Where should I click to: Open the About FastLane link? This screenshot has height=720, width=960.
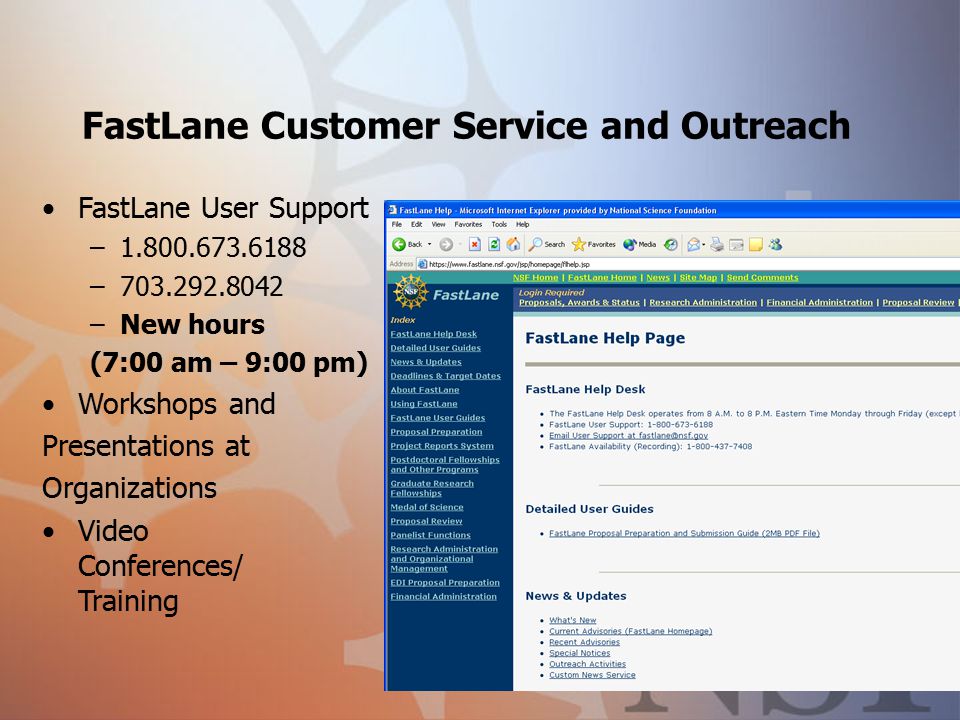425,390
